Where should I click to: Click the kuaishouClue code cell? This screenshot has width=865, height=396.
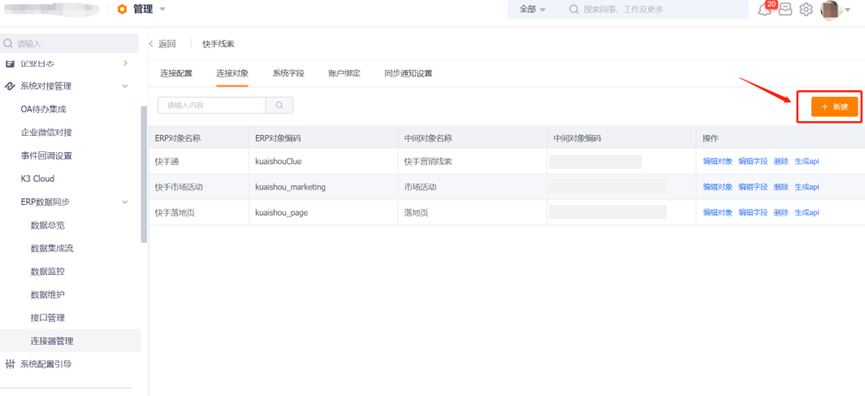tap(278, 162)
